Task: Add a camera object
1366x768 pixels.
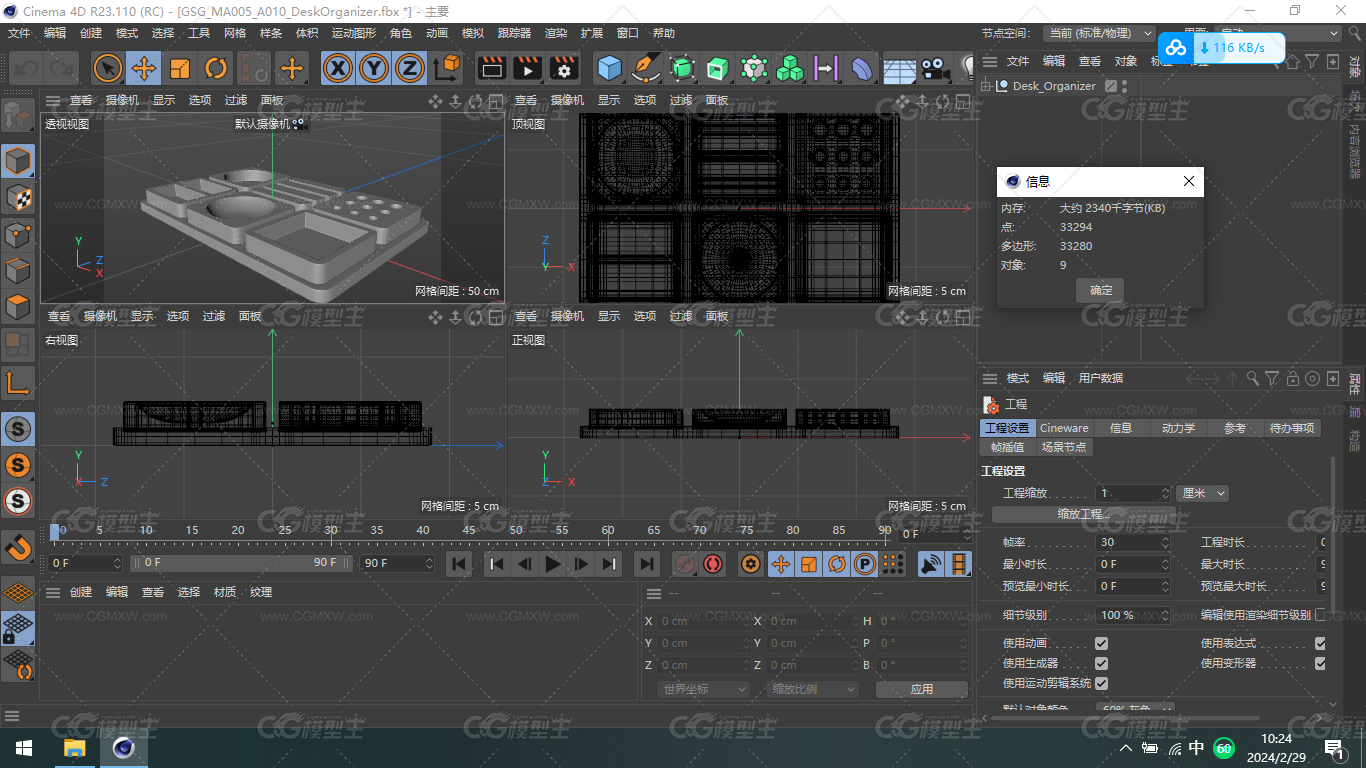Action: pyautogui.click(x=934, y=68)
